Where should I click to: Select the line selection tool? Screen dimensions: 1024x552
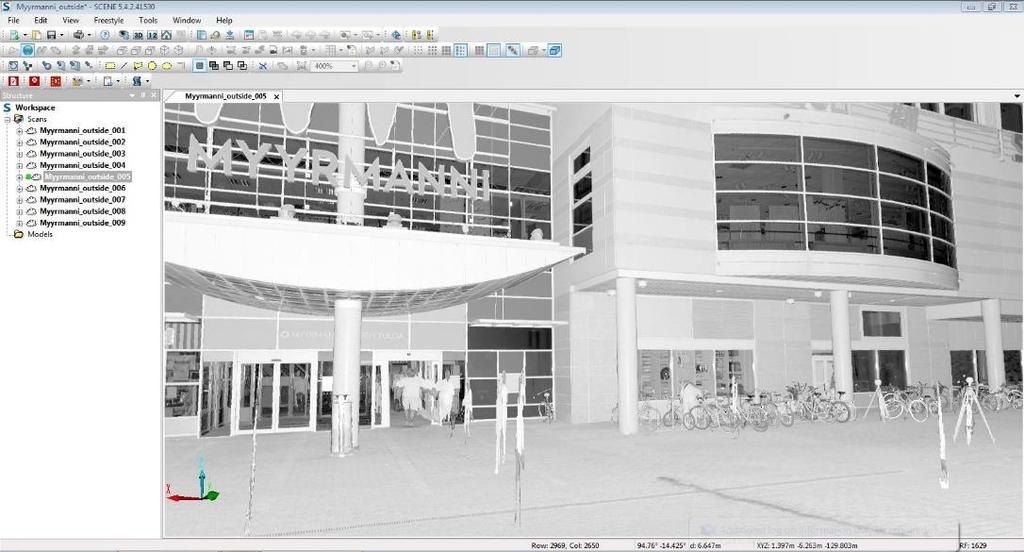(124, 65)
